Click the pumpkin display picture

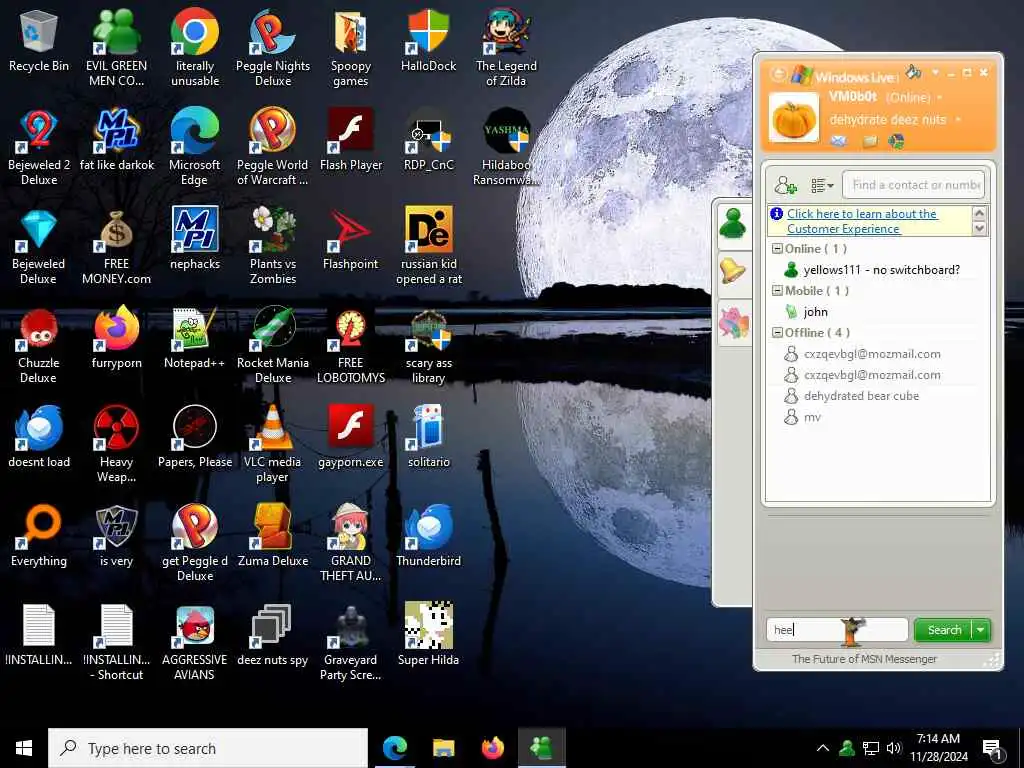(x=793, y=118)
